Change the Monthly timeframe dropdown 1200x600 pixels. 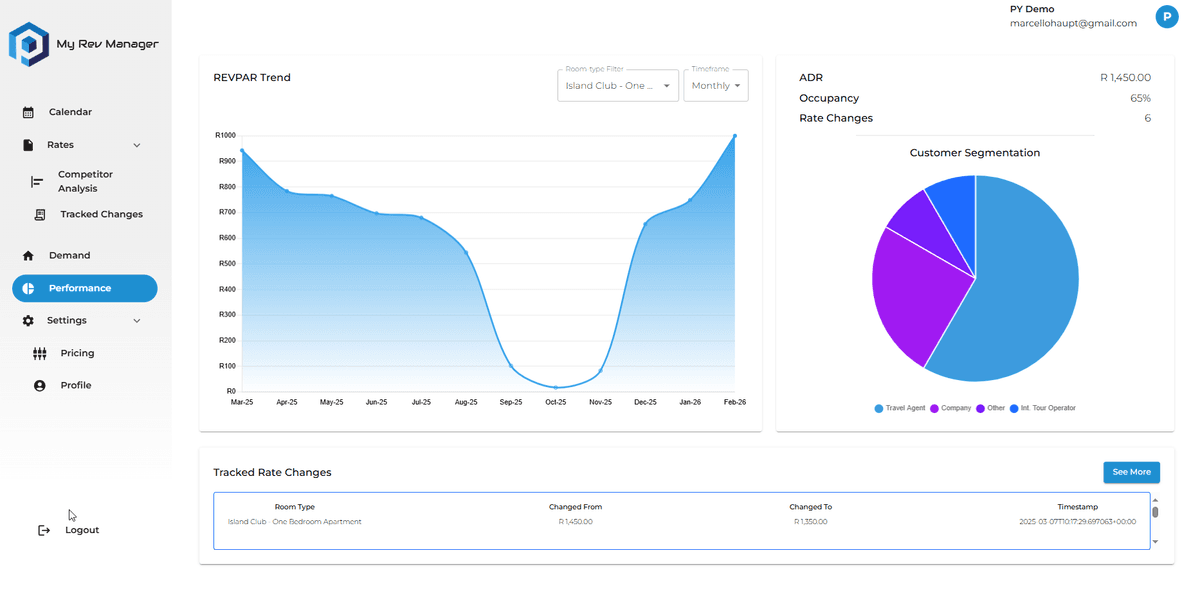pyautogui.click(x=715, y=85)
